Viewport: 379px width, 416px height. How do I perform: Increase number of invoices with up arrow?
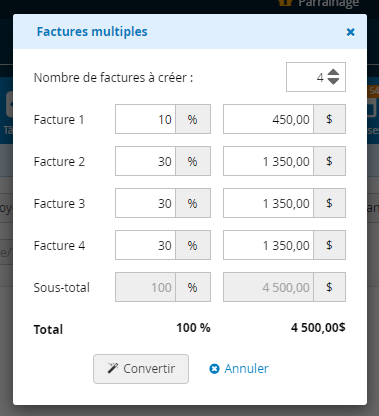tap(333, 73)
